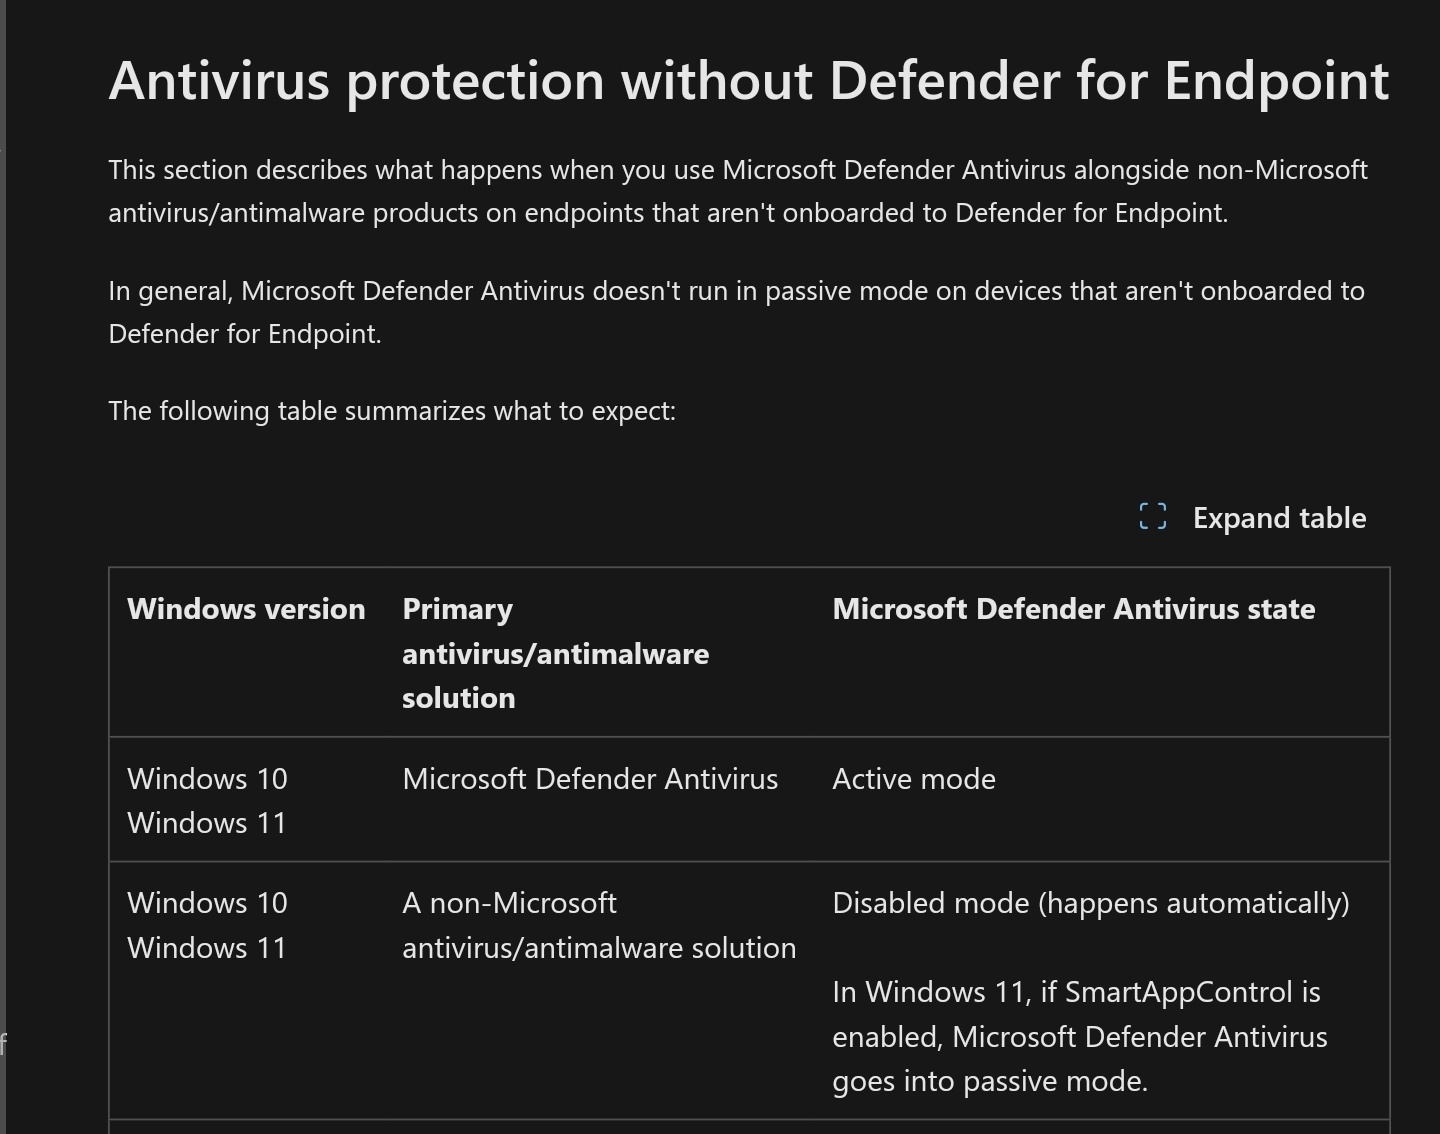Select the Disabled mode (happens automatically) text

(1090, 903)
